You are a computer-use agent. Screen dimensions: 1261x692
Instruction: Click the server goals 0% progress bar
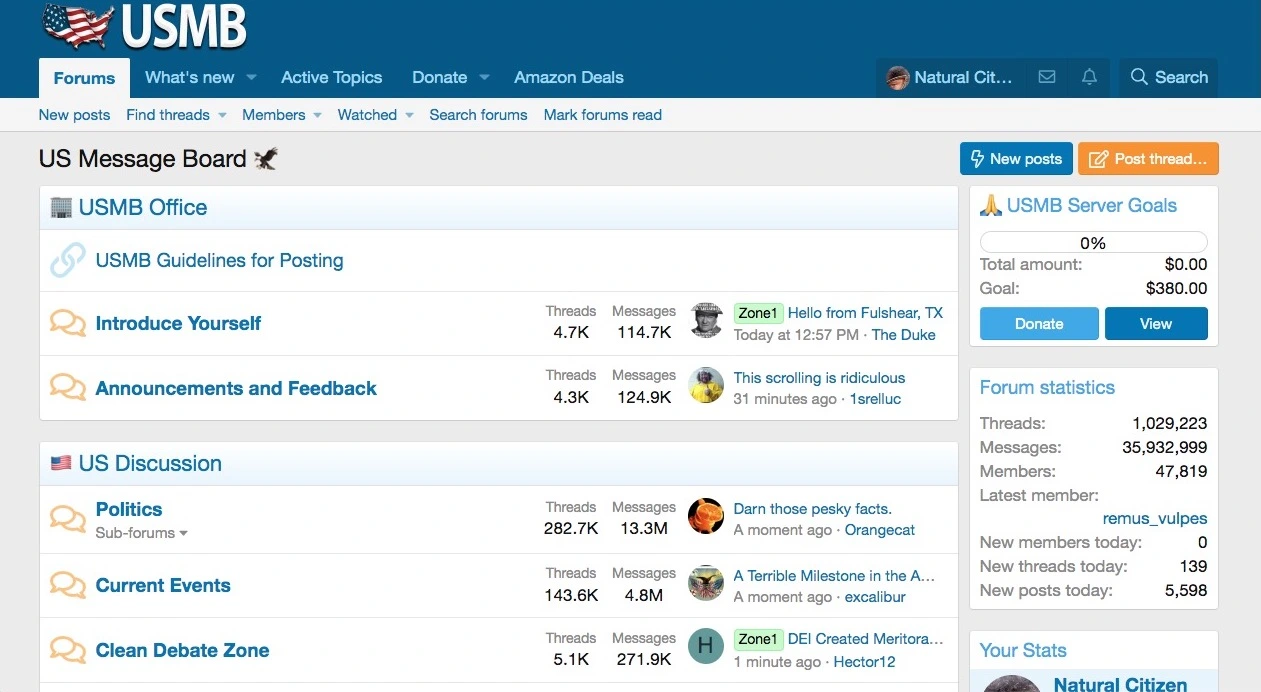click(x=1093, y=243)
